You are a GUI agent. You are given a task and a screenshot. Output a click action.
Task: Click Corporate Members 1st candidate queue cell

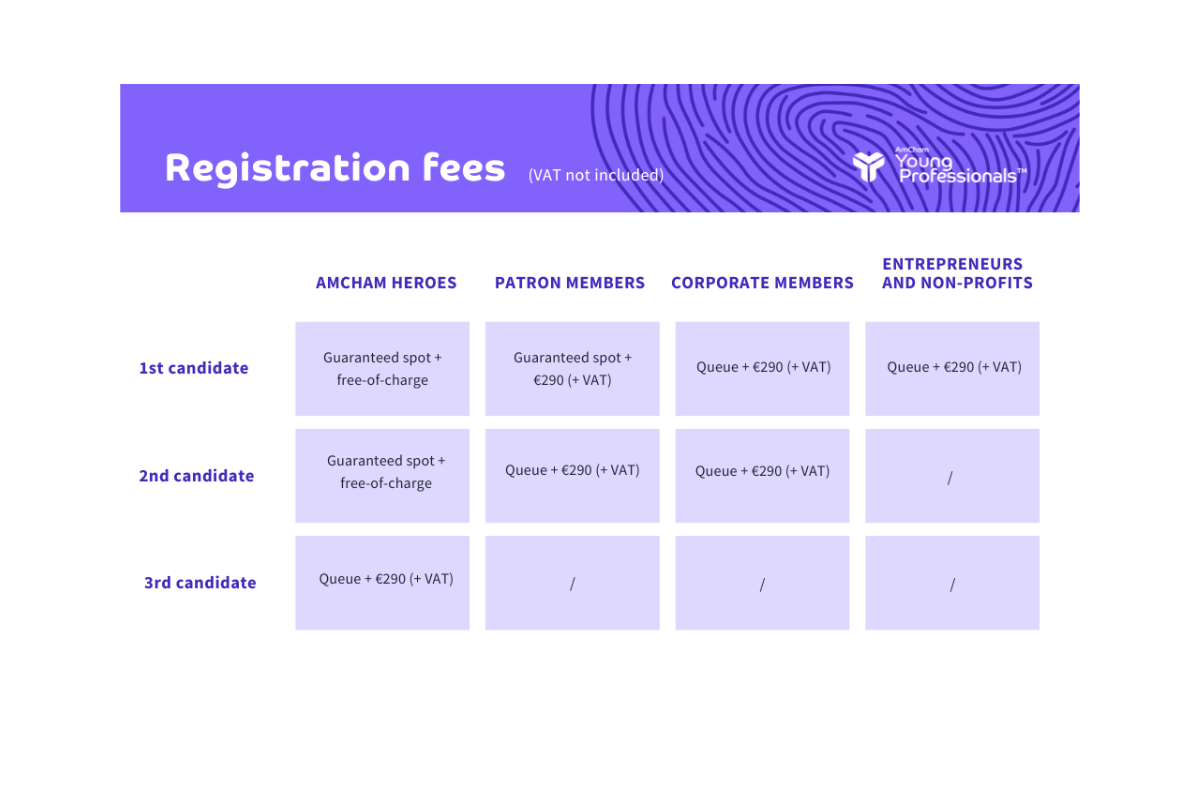[762, 369]
